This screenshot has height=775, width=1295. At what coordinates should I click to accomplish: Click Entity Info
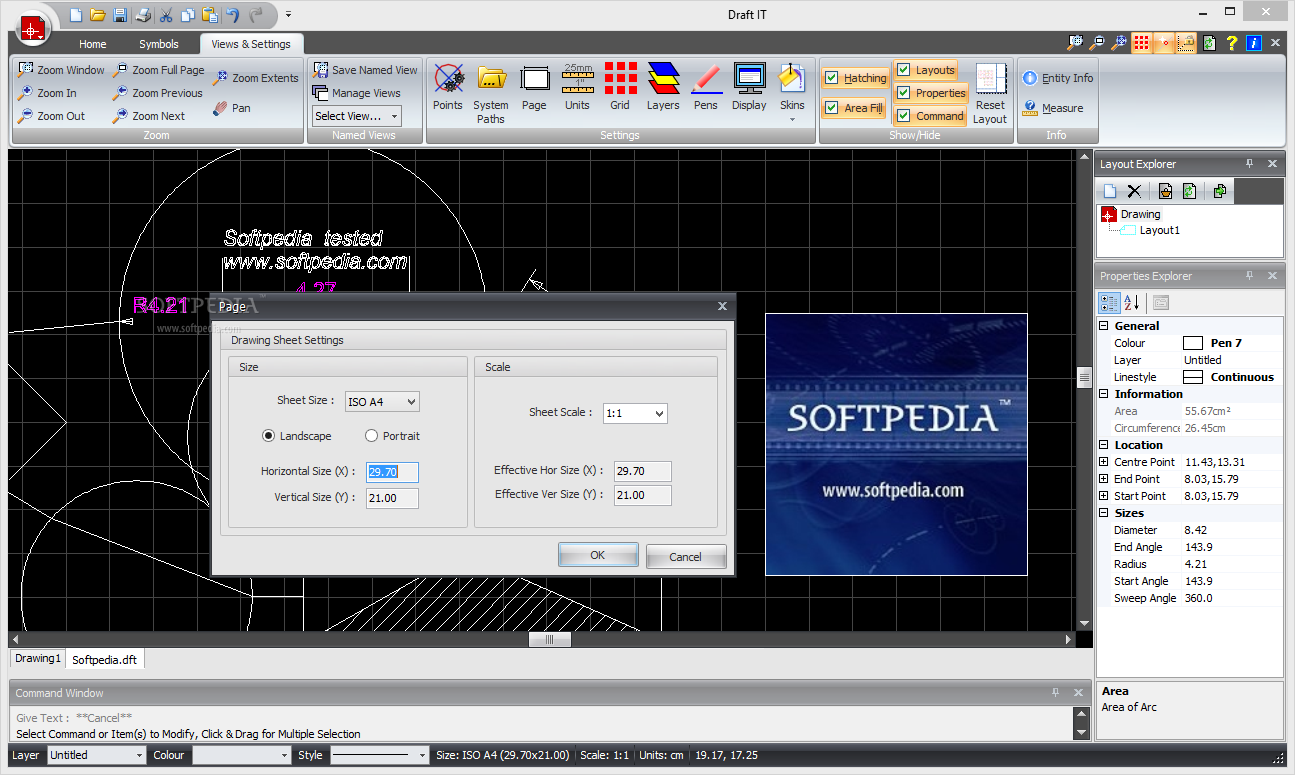coord(1058,78)
